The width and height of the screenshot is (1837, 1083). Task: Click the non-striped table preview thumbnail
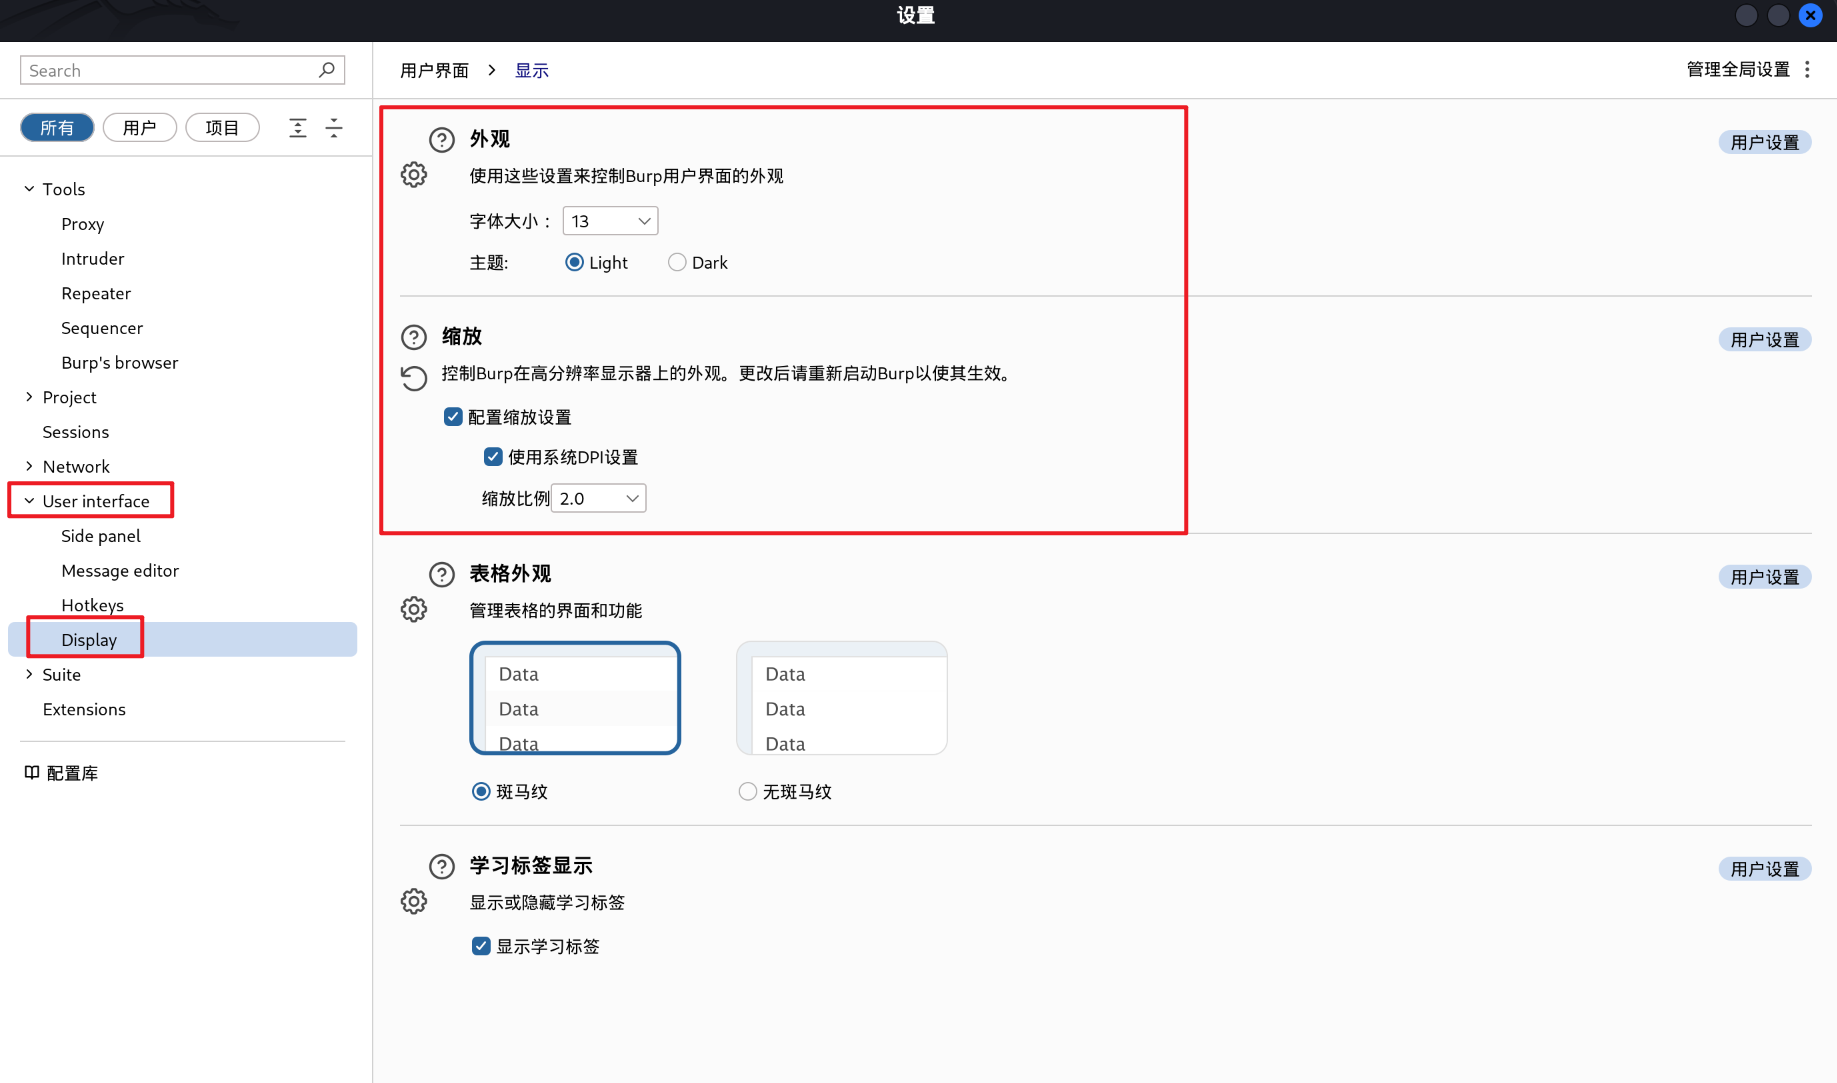[842, 698]
